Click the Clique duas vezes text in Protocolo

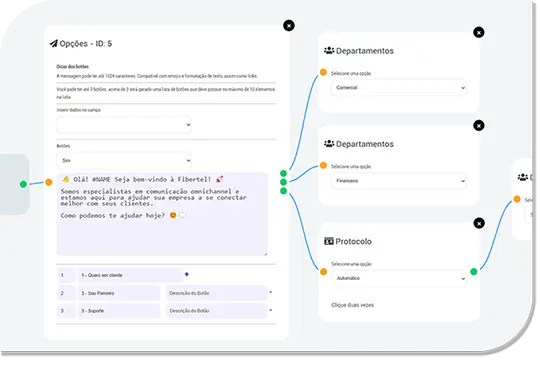point(352,305)
